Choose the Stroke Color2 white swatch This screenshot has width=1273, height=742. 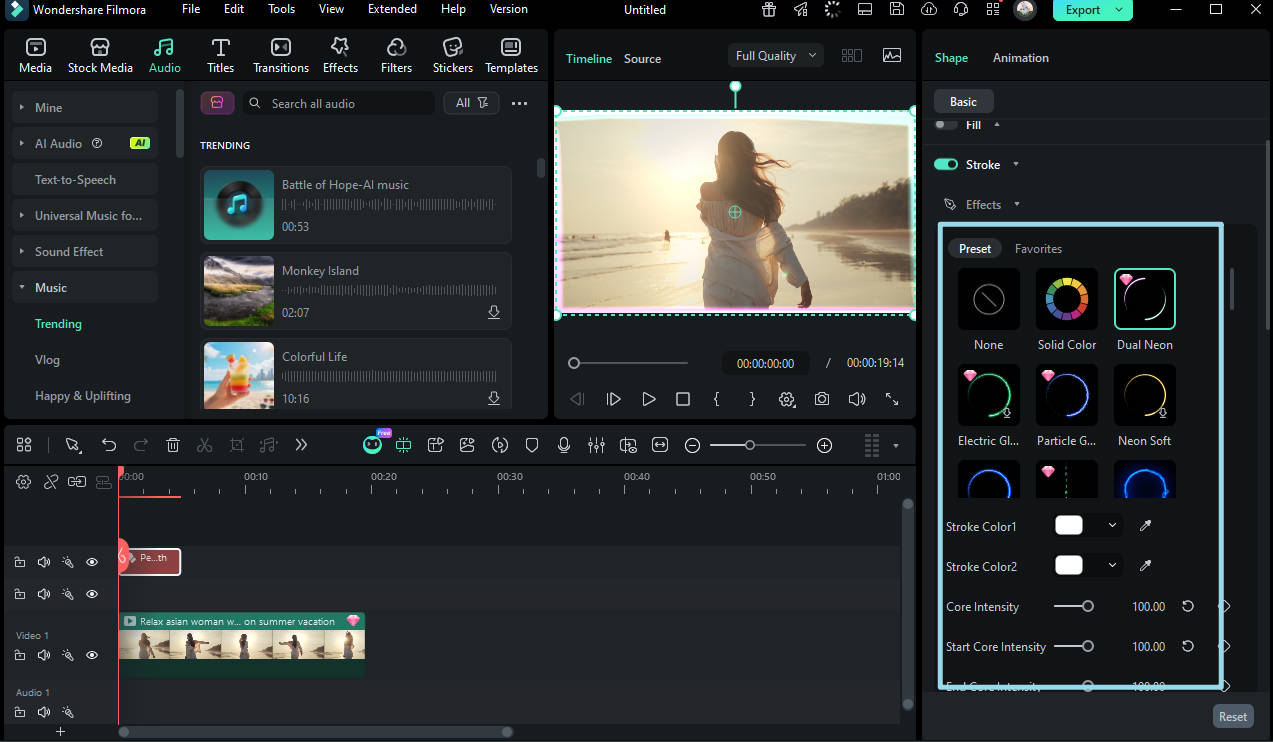tap(1069, 566)
